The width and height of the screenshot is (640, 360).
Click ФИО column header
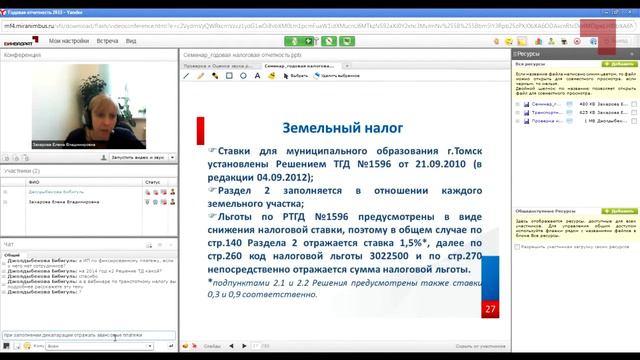[x=84, y=182]
